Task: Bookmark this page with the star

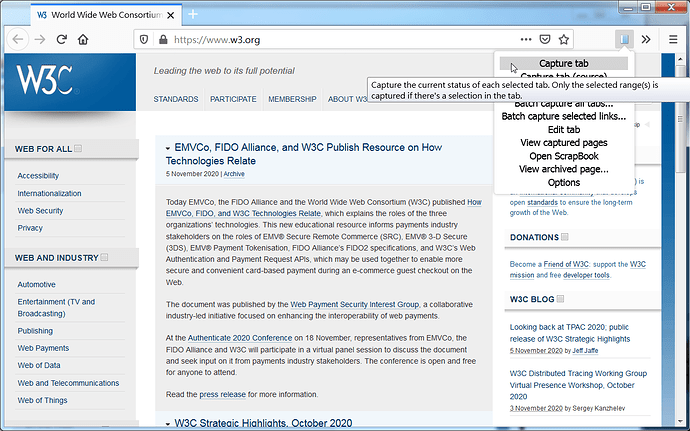Action: click(564, 40)
